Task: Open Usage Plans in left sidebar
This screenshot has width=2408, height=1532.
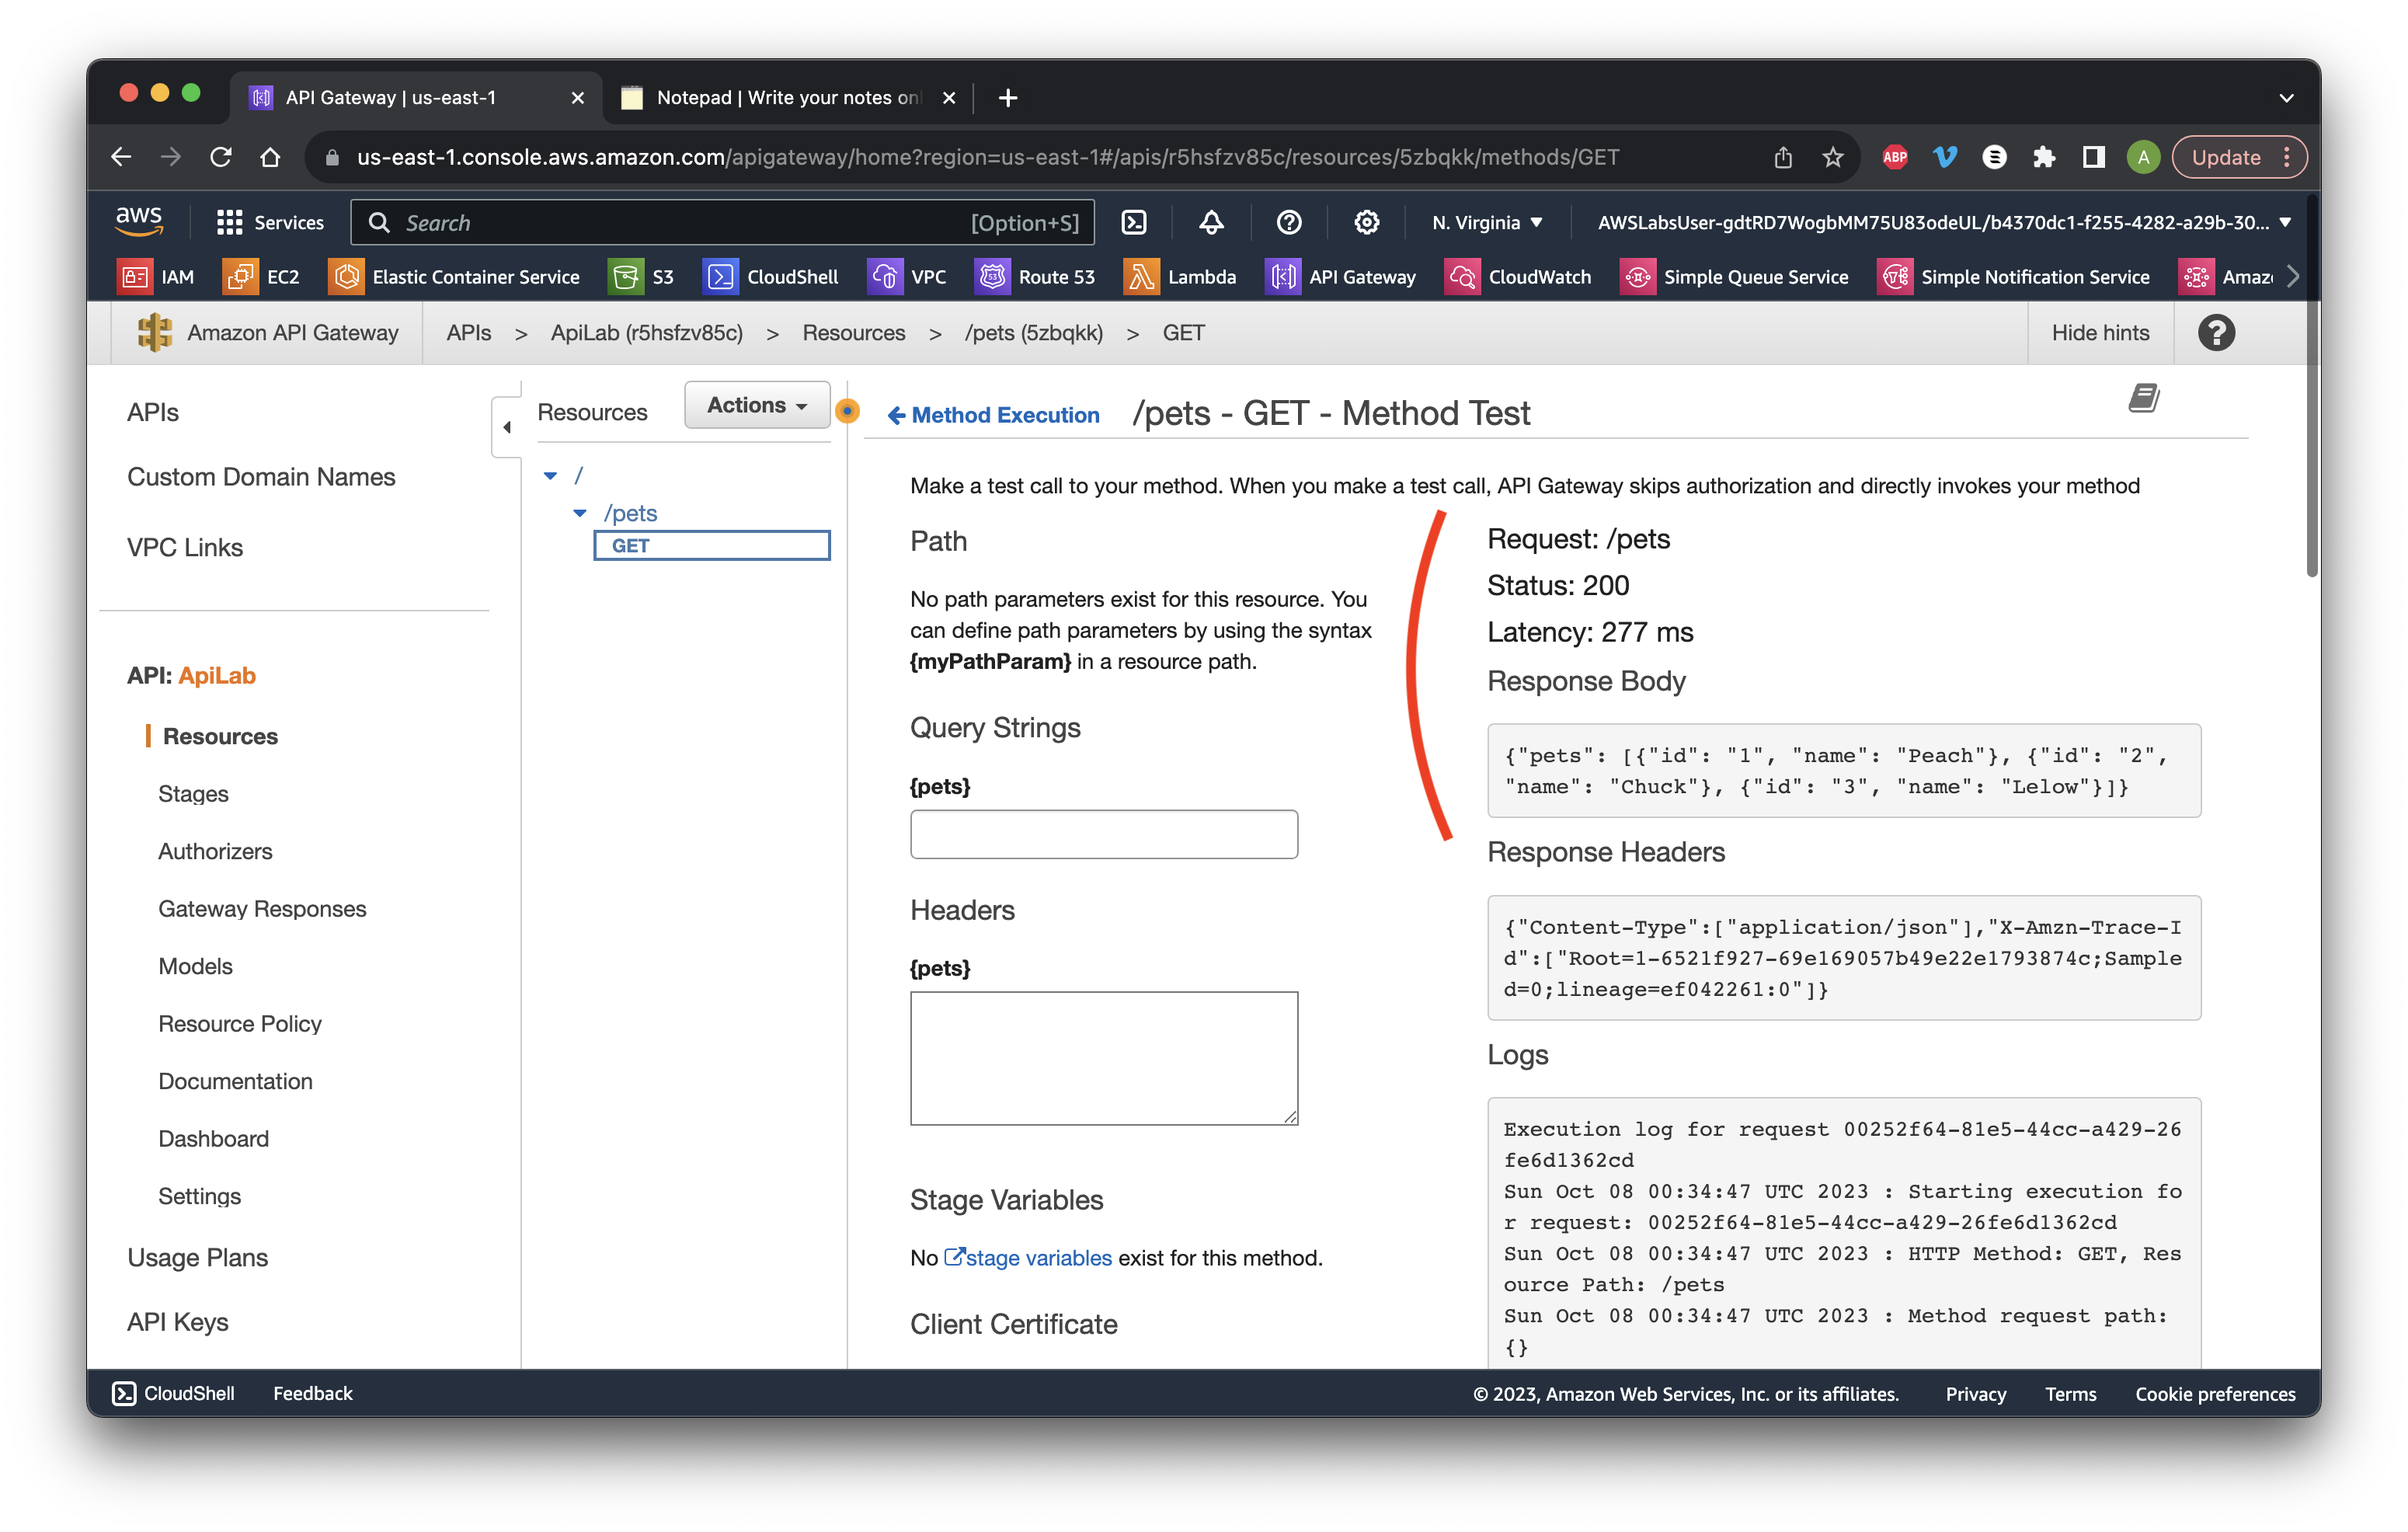Action: [197, 1257]
